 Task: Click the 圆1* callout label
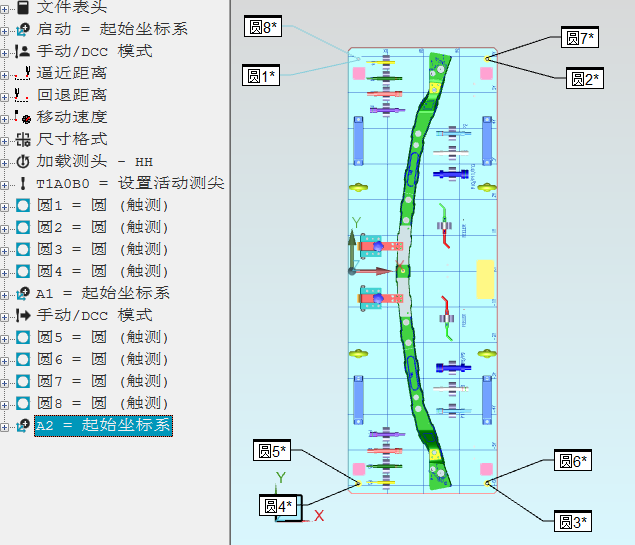point(262,75)
